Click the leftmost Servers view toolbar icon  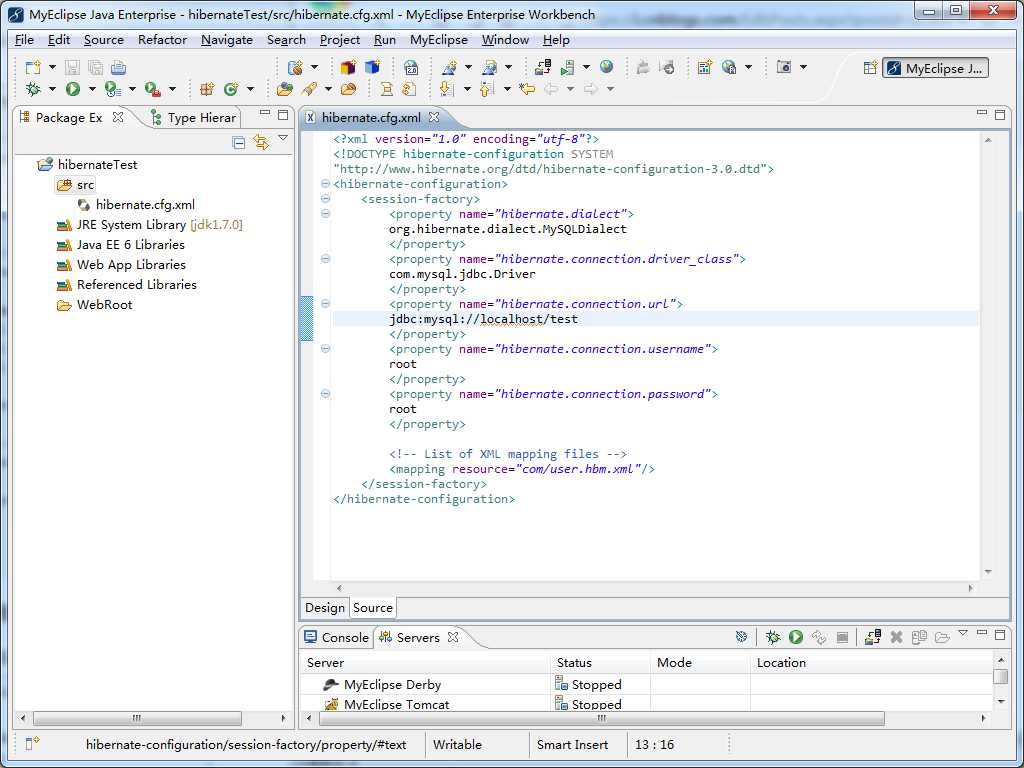(x=741, y=637)
